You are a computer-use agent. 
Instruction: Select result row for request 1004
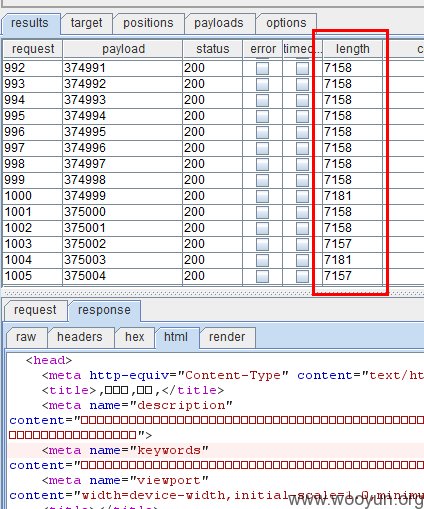coord(213,260)
